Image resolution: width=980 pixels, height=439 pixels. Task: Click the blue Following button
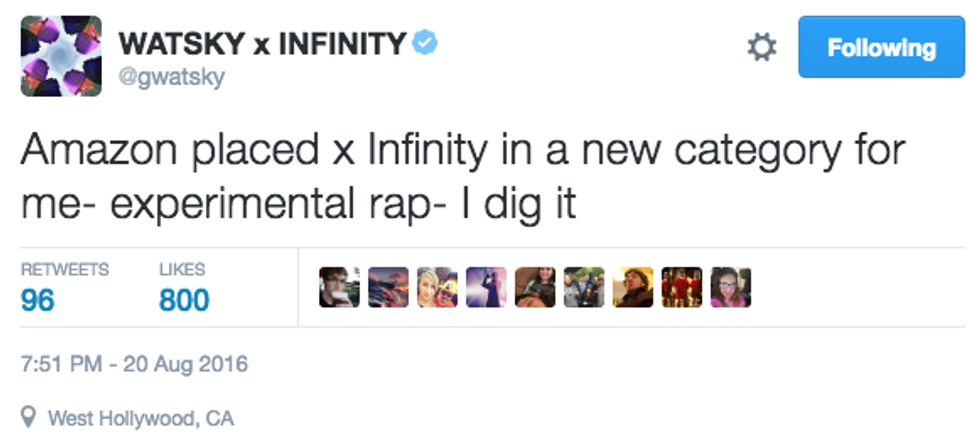click(881, 47)
